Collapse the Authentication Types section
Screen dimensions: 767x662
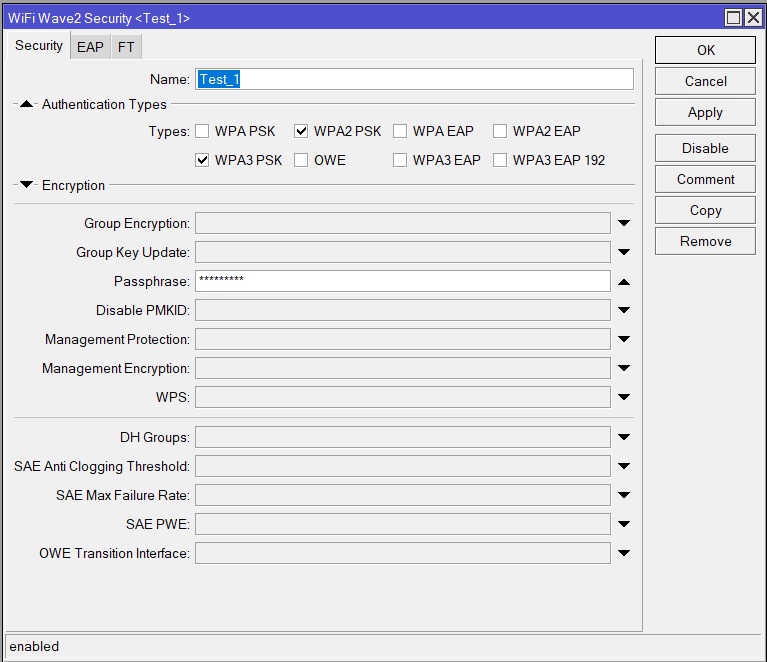pyautogui.click(x=27, y=104)
